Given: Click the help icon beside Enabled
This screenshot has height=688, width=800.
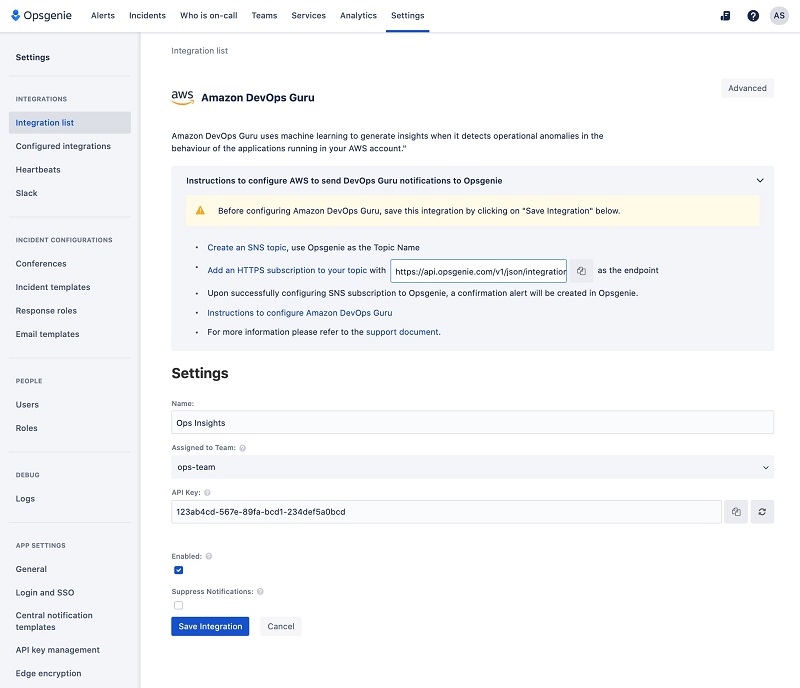Looking at the screenshot, I should [x=209, y=556].
